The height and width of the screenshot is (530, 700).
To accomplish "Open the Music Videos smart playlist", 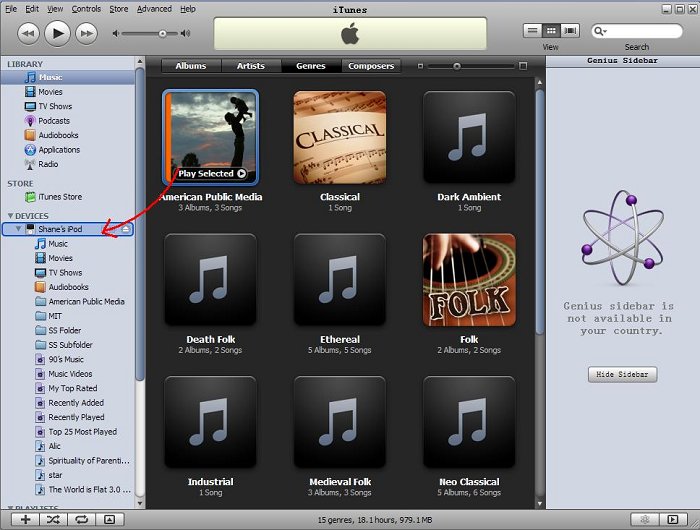I will pyautogui.click(x=68, y=374).
